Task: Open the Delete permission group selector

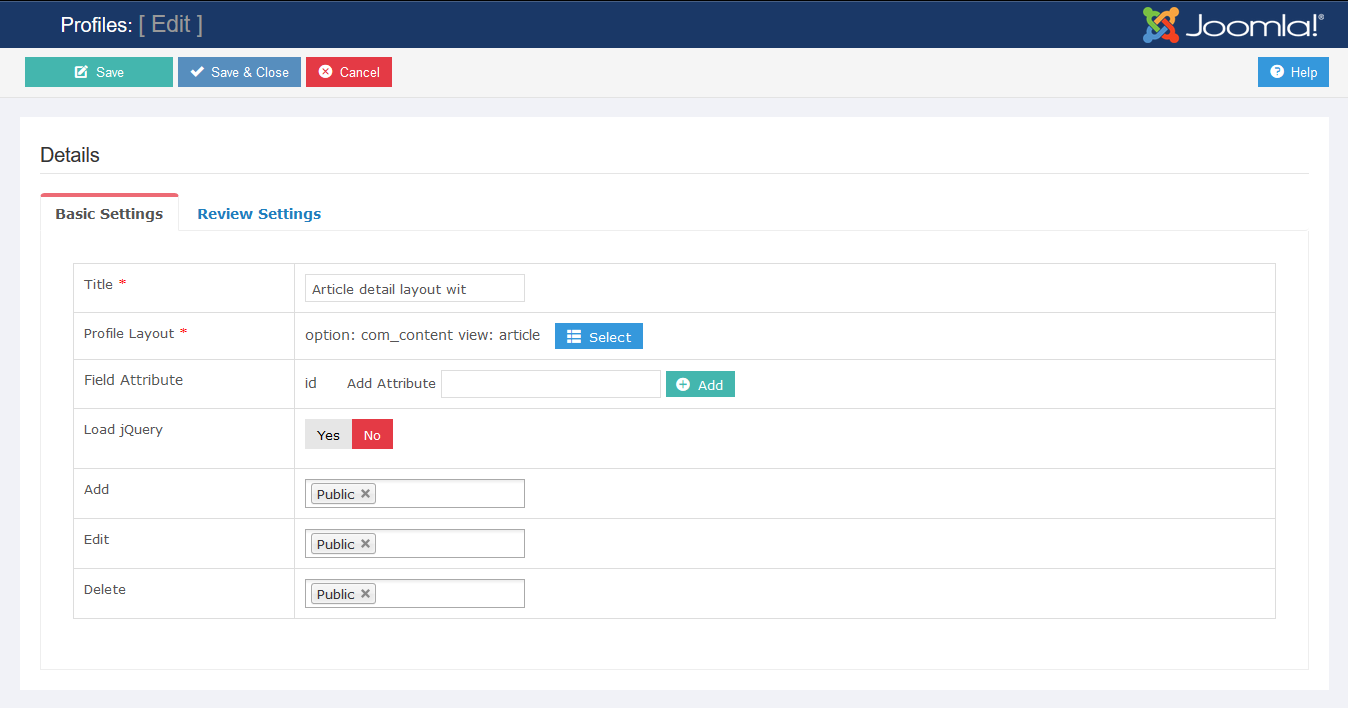Action: pos(450,594)
